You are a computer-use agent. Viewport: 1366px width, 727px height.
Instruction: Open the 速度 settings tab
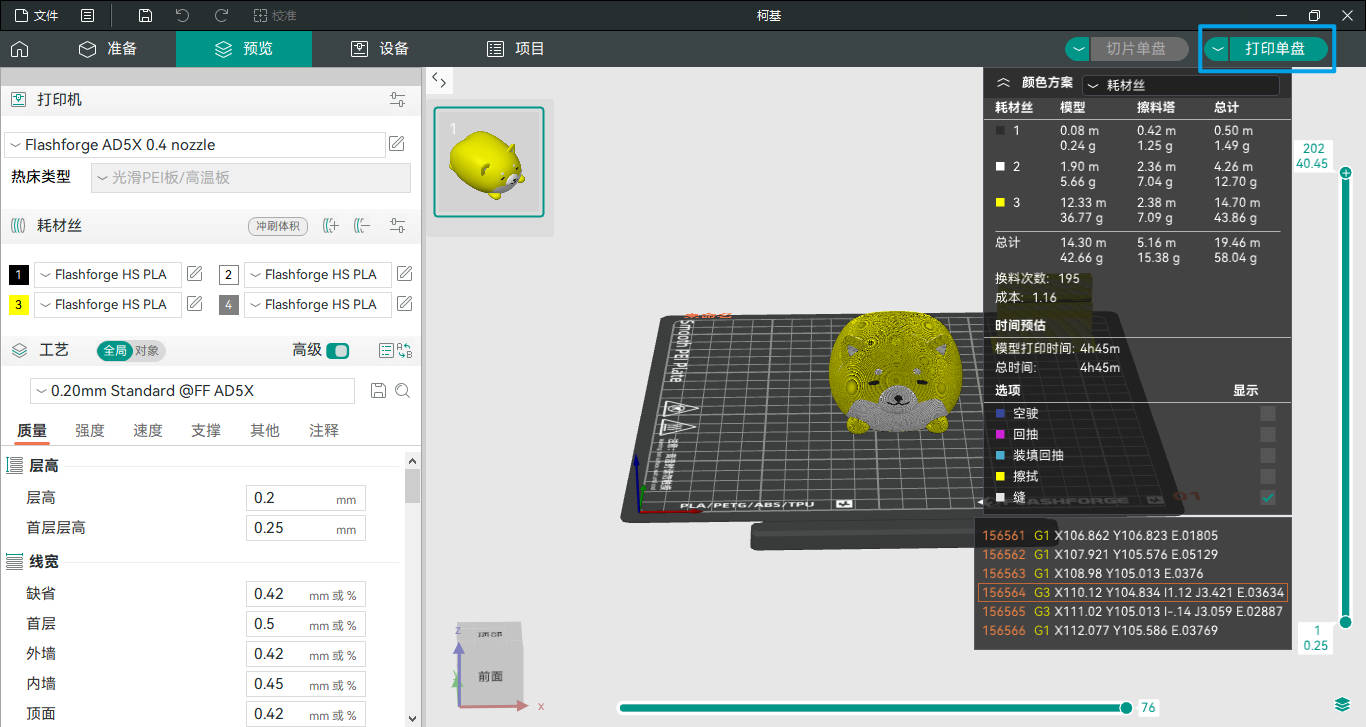coord(148,431)
